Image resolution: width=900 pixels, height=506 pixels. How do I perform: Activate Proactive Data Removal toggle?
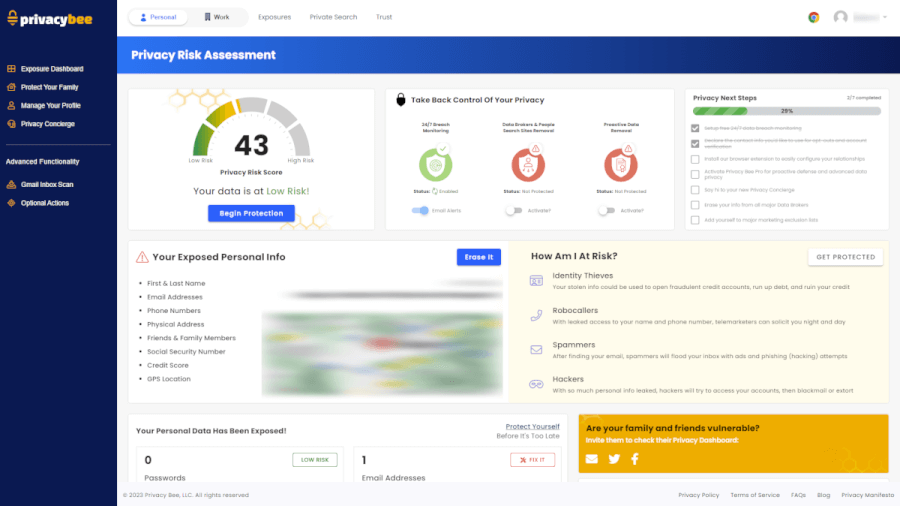(606, 211)
